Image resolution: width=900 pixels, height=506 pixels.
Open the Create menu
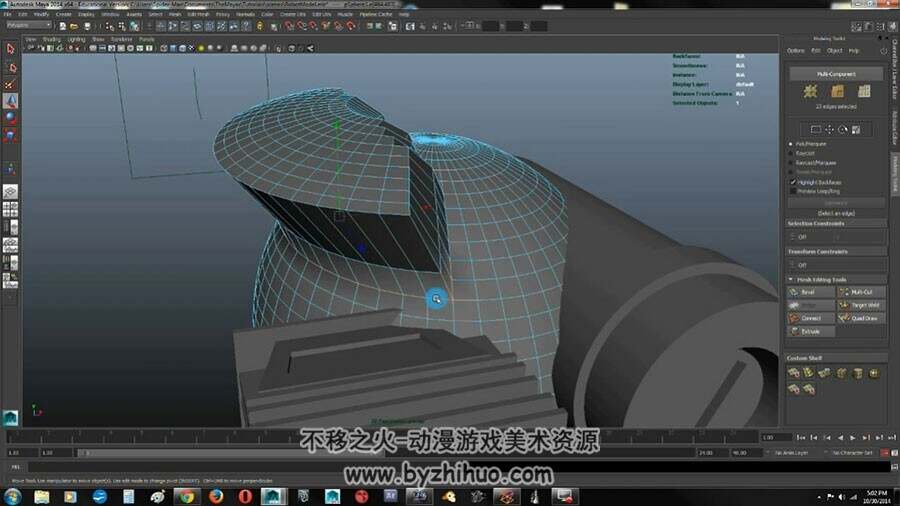click(64, 14)
